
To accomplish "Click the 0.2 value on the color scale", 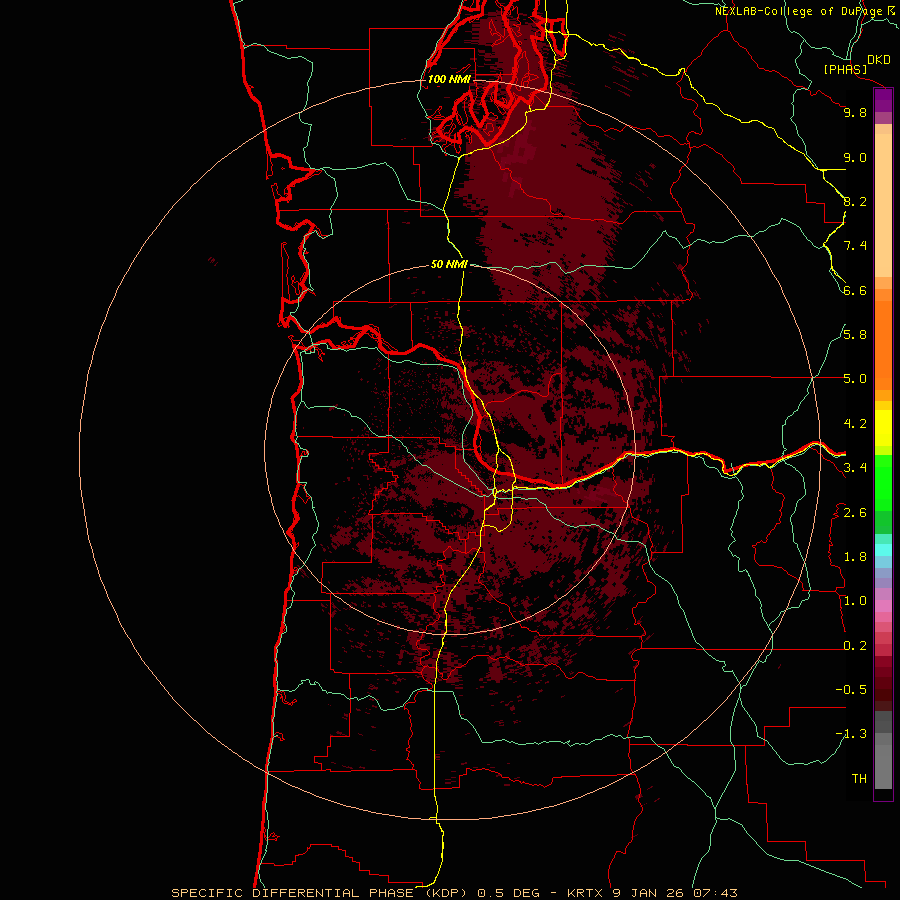I will click(x=855, y=645).
